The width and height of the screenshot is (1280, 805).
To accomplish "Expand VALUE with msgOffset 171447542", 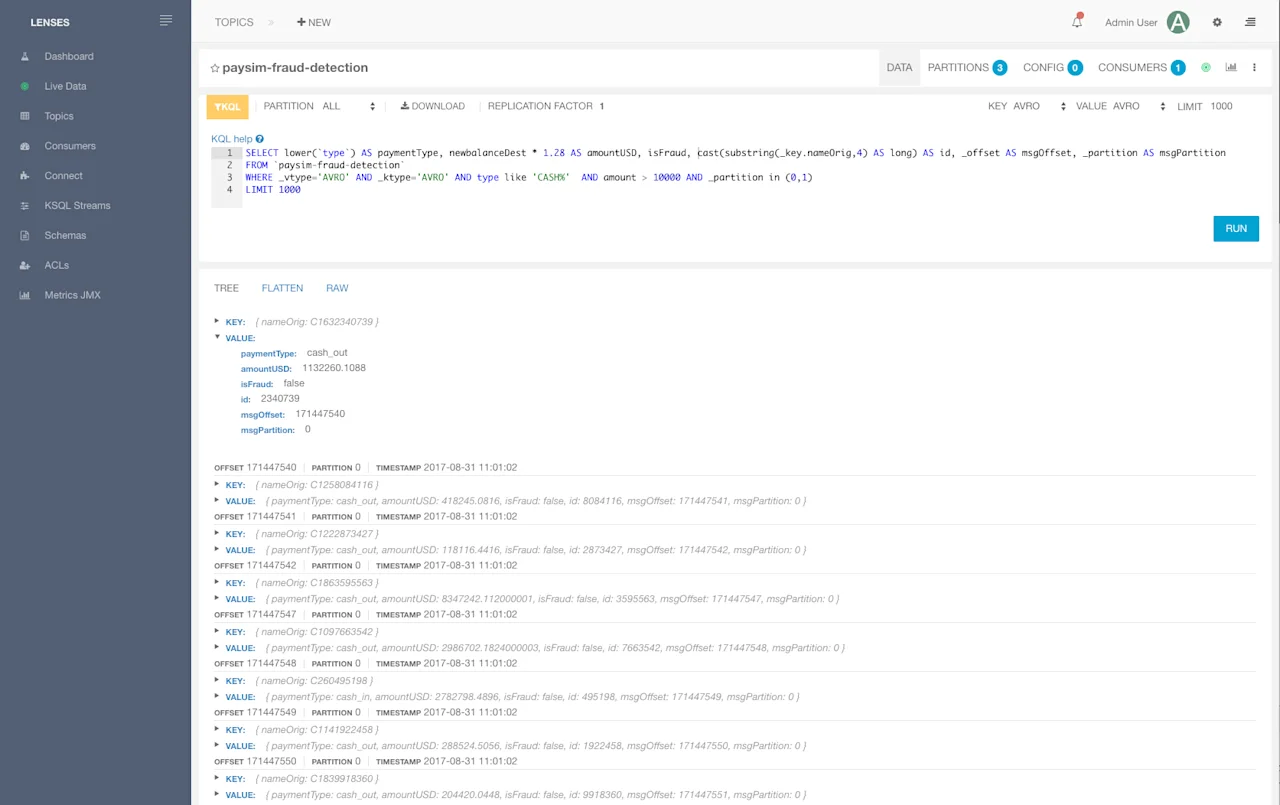I will pos(217,549).
